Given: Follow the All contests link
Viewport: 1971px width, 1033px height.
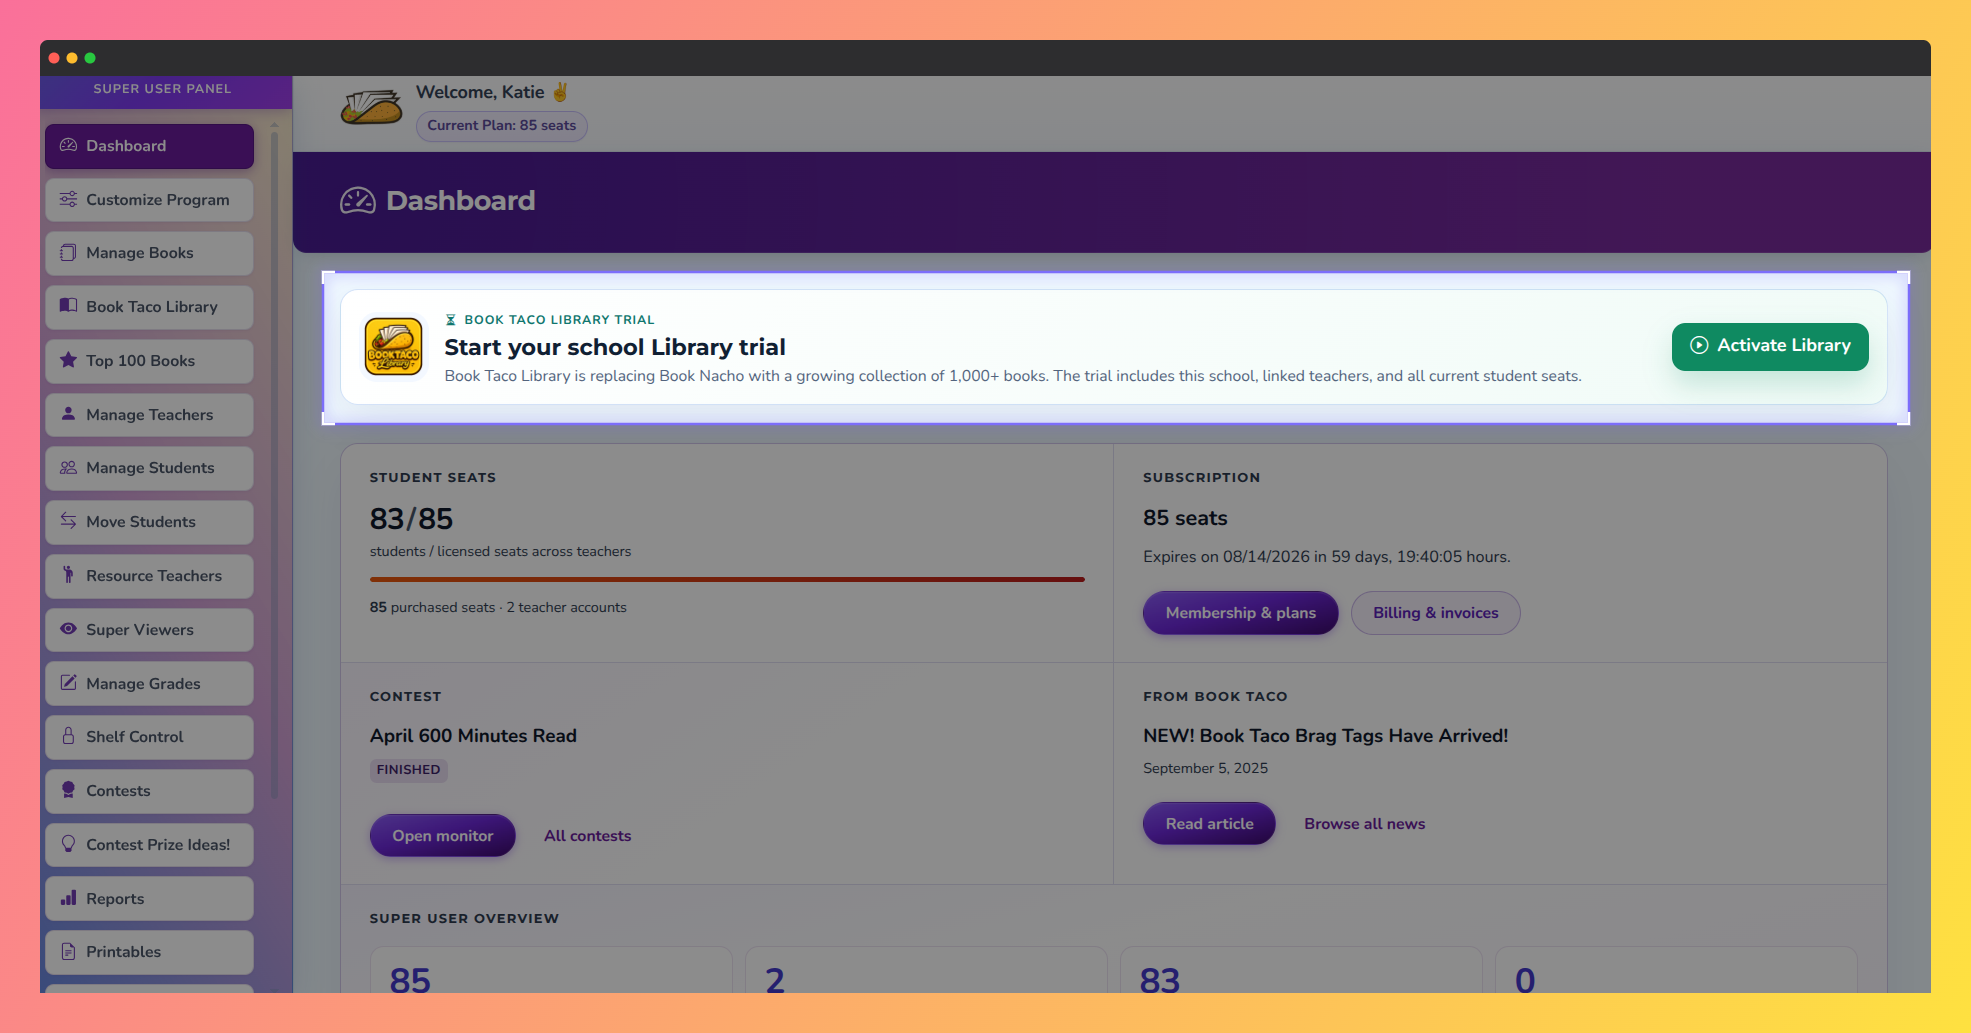Looking at the screenshot, I should [587, 836].
